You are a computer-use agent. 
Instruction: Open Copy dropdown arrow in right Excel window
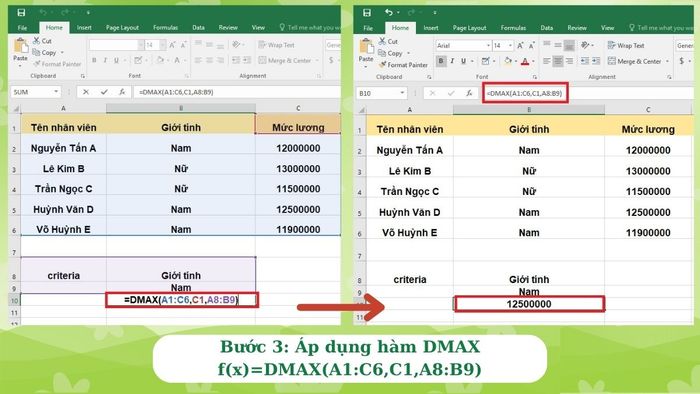[408, 53]
